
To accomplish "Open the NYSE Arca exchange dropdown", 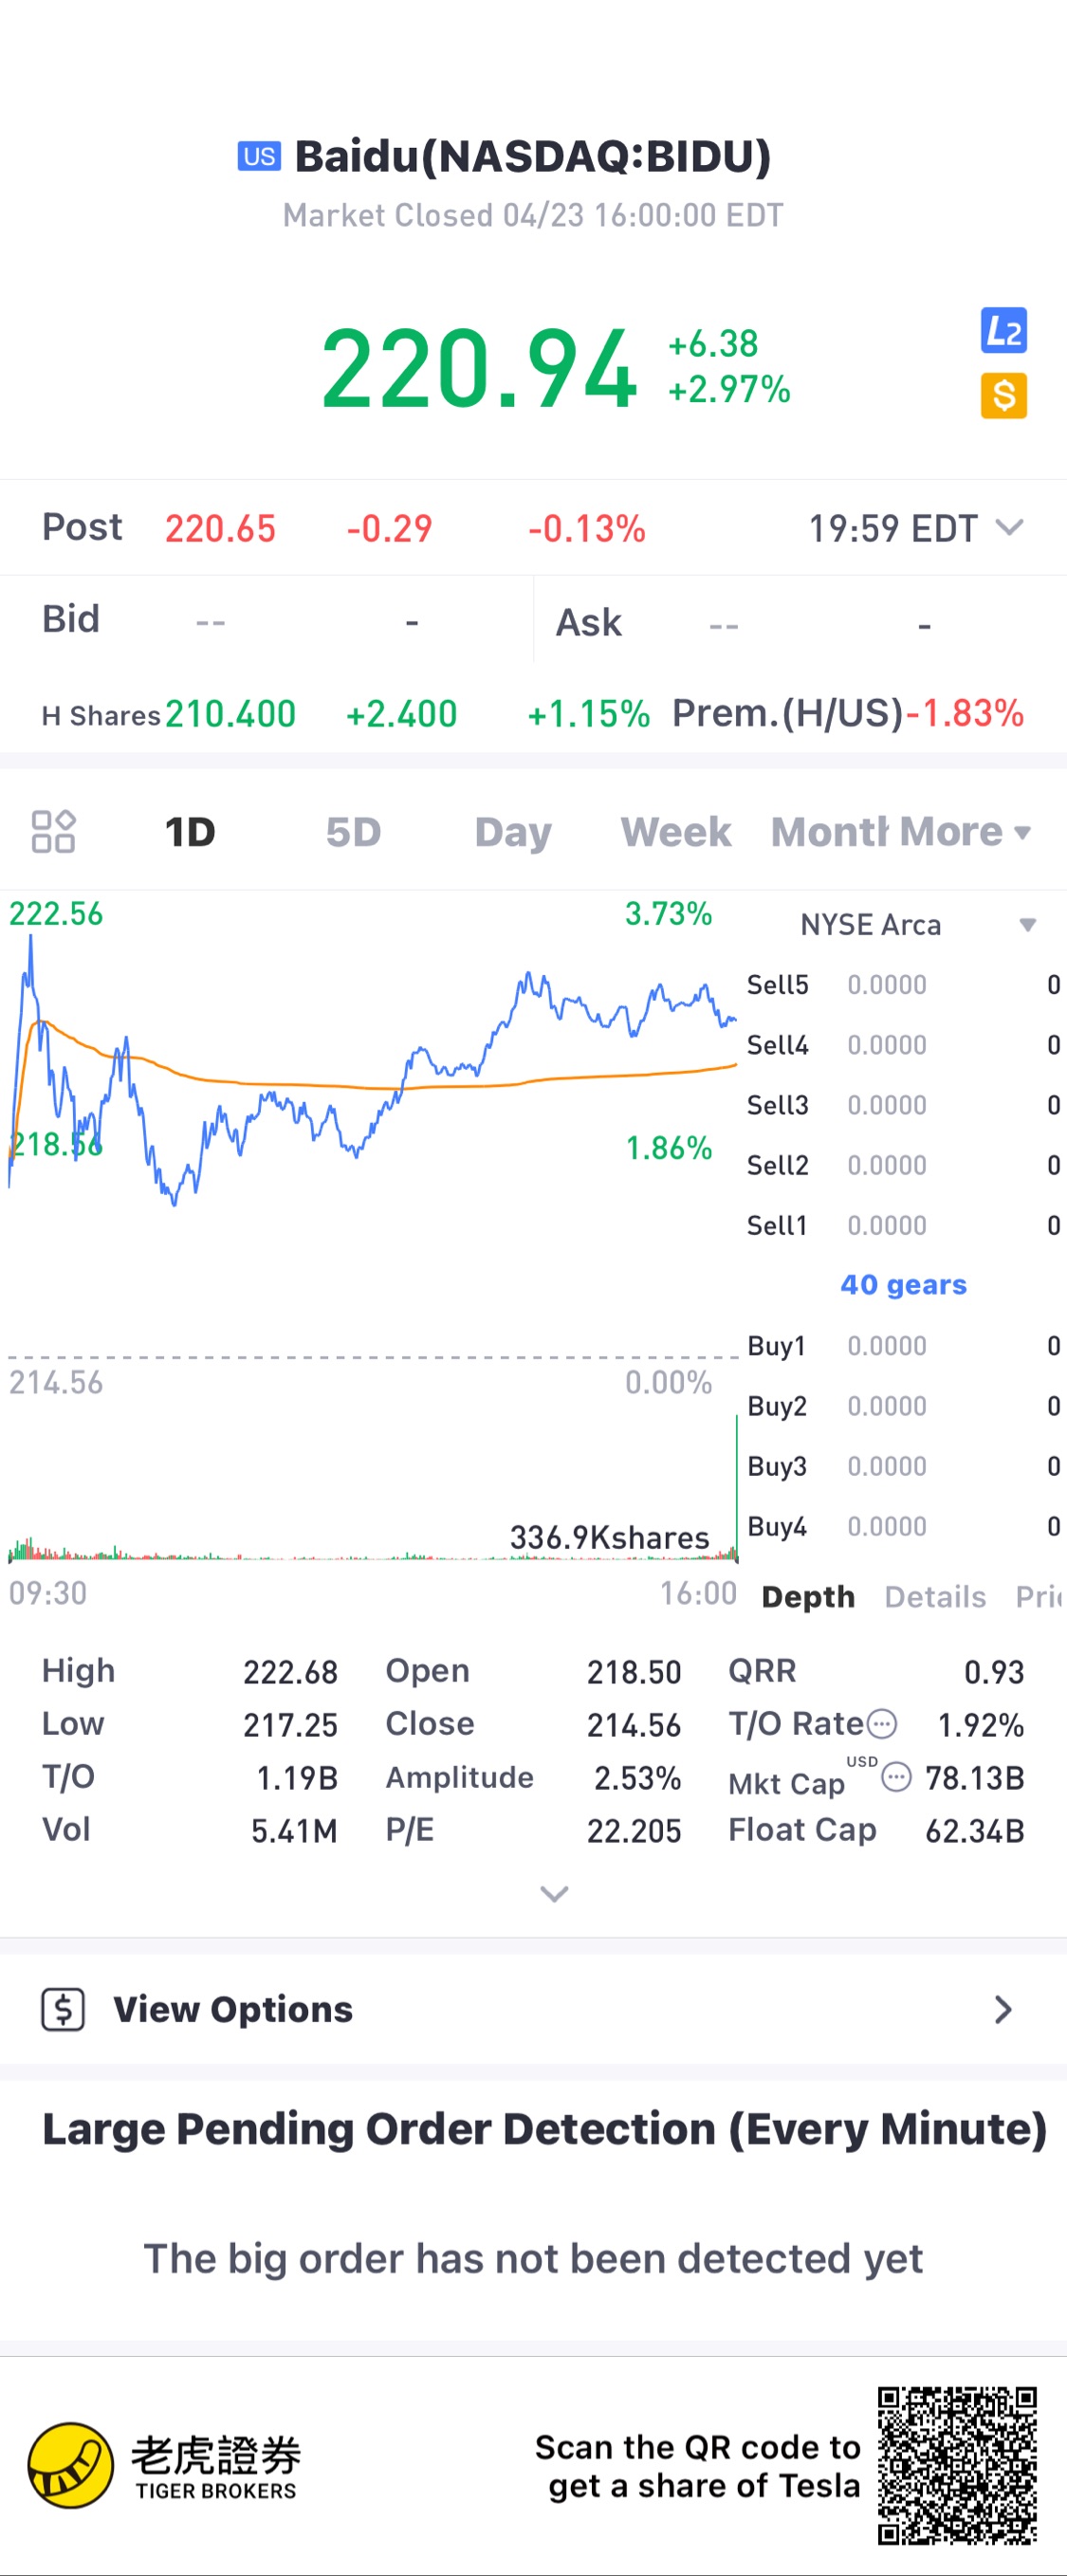I will click(1026, 925).
